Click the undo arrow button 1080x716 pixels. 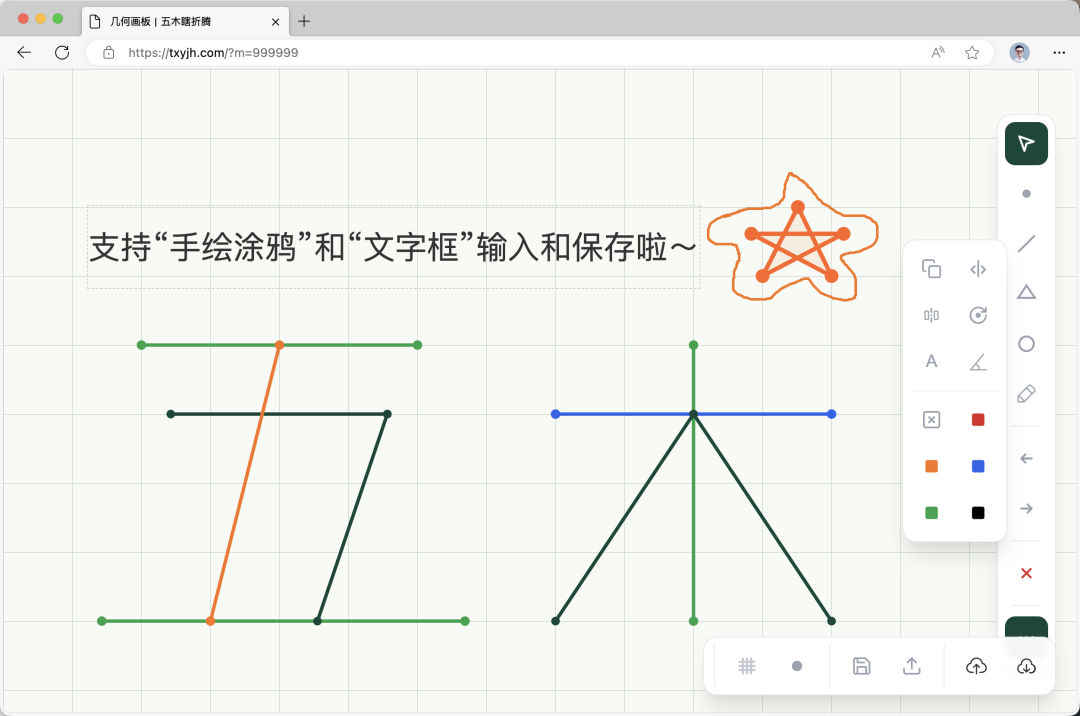(x=1026, y=458)
